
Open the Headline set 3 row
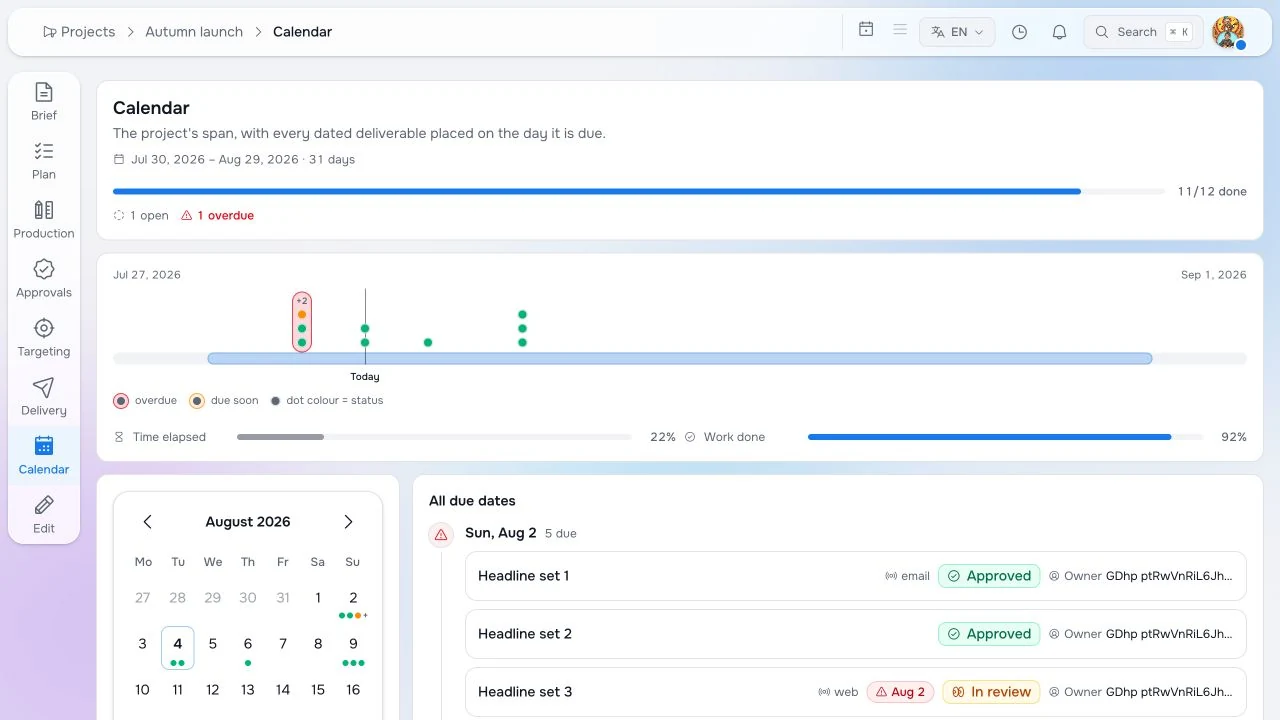856,692
